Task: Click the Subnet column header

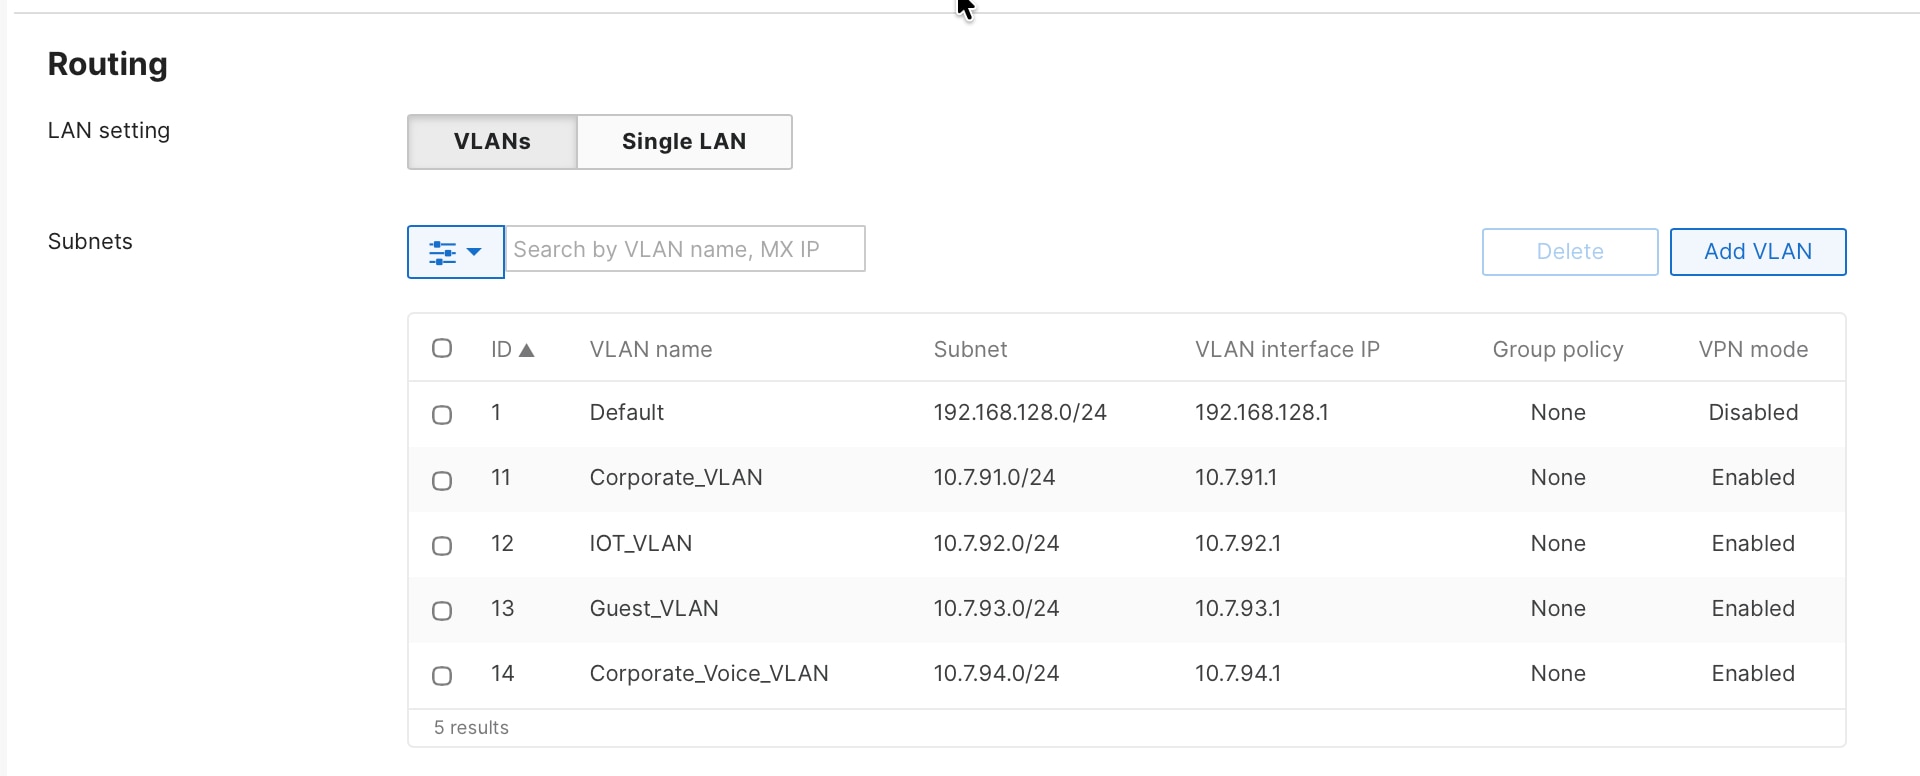Action: click(x=970, y=349)
